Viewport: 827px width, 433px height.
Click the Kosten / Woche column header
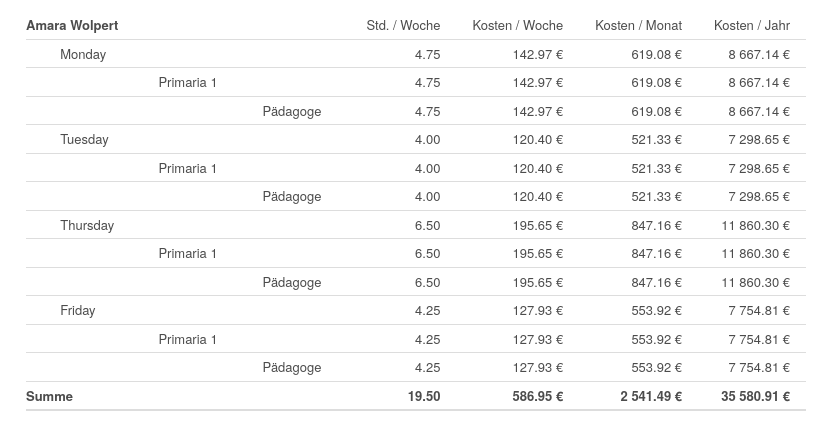click(517, 26)
